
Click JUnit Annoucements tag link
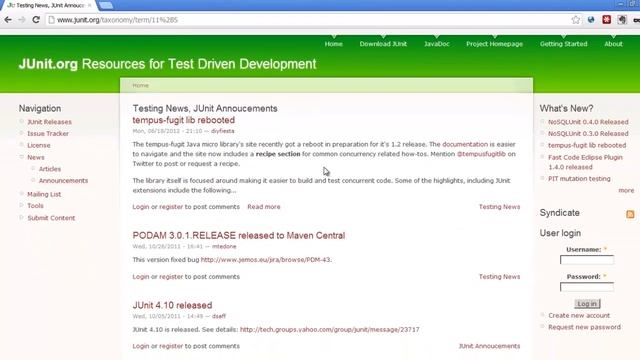click(489, 346)
